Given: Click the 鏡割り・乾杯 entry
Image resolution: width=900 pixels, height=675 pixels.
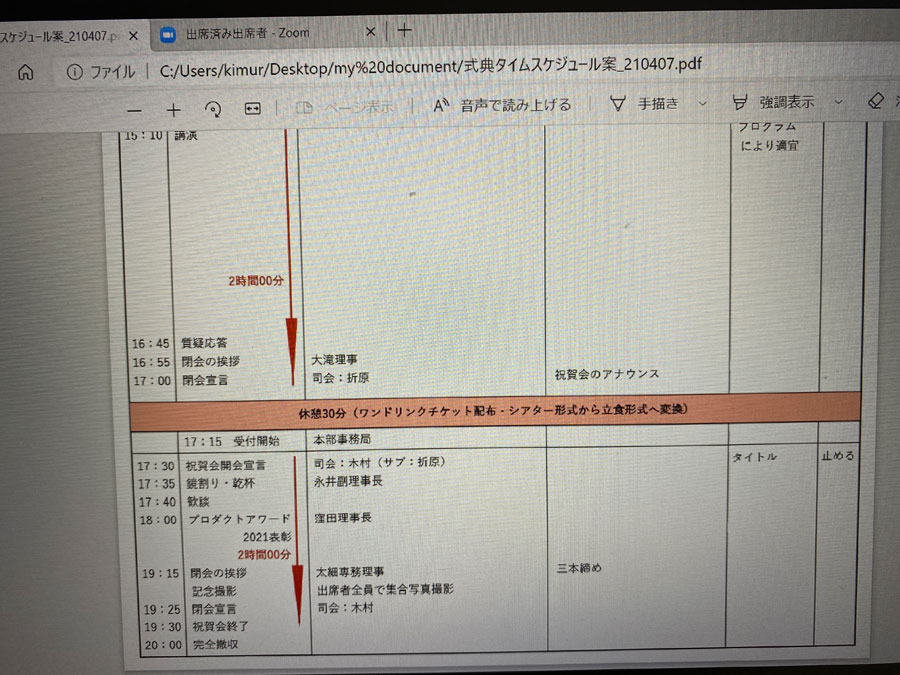Looking at the screenshot, I should click(x=220, y=483).
